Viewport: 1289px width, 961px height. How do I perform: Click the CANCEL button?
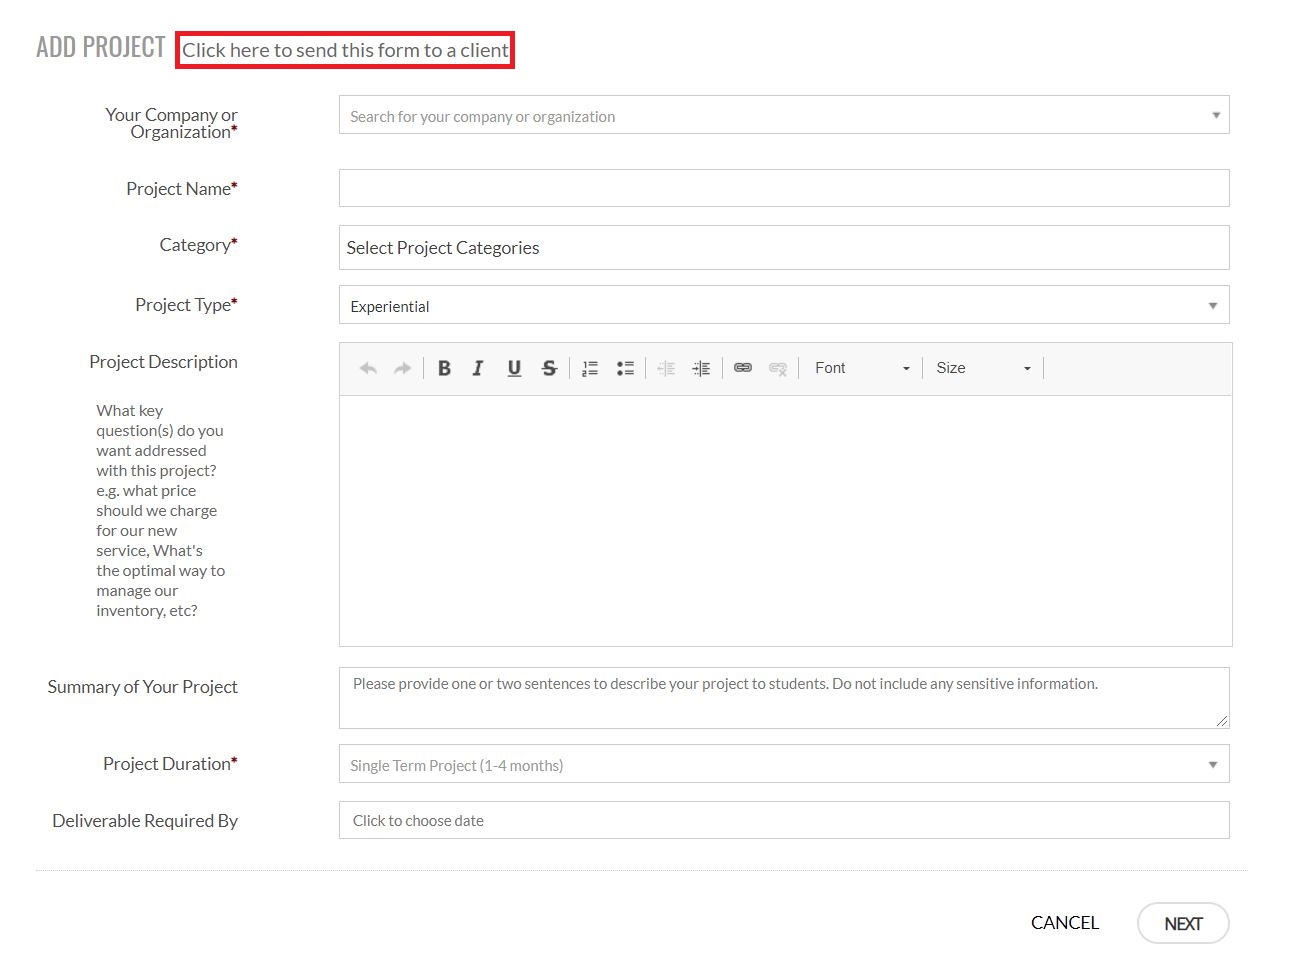pos(1063,923)
